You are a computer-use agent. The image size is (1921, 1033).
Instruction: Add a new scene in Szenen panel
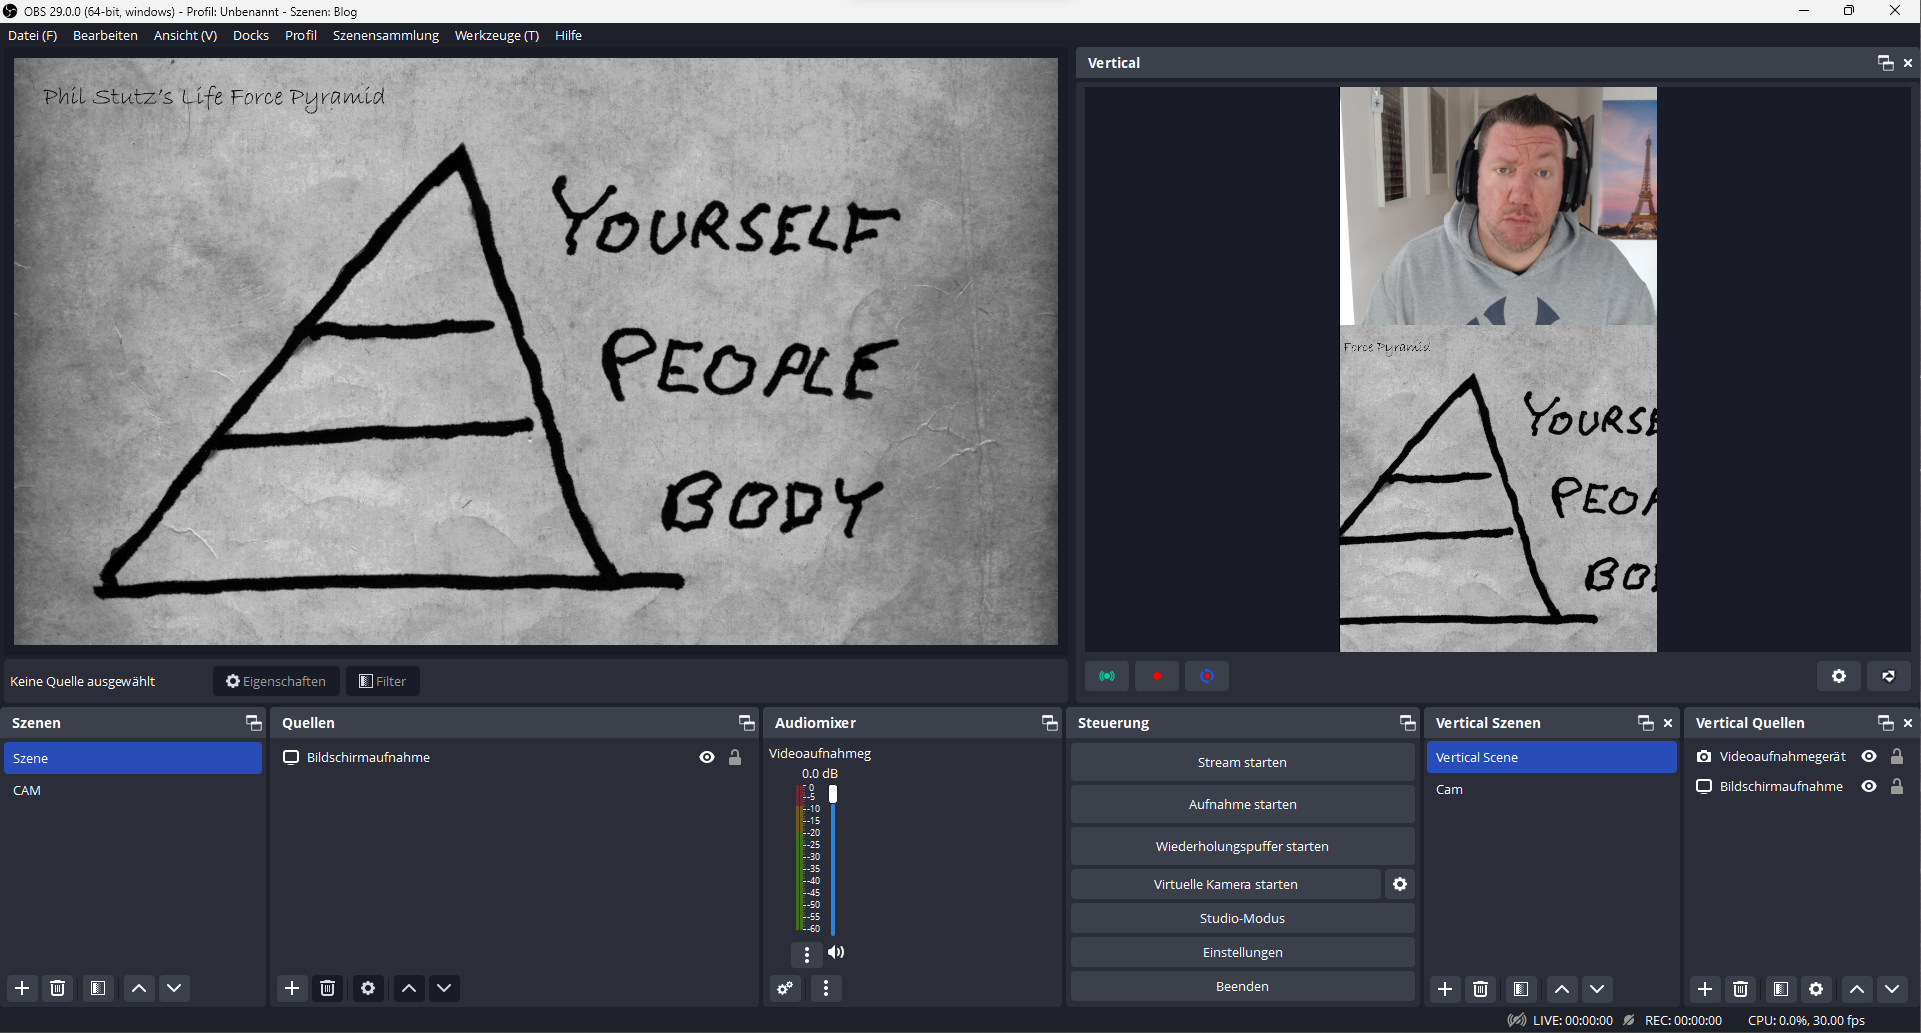[22, 988]
